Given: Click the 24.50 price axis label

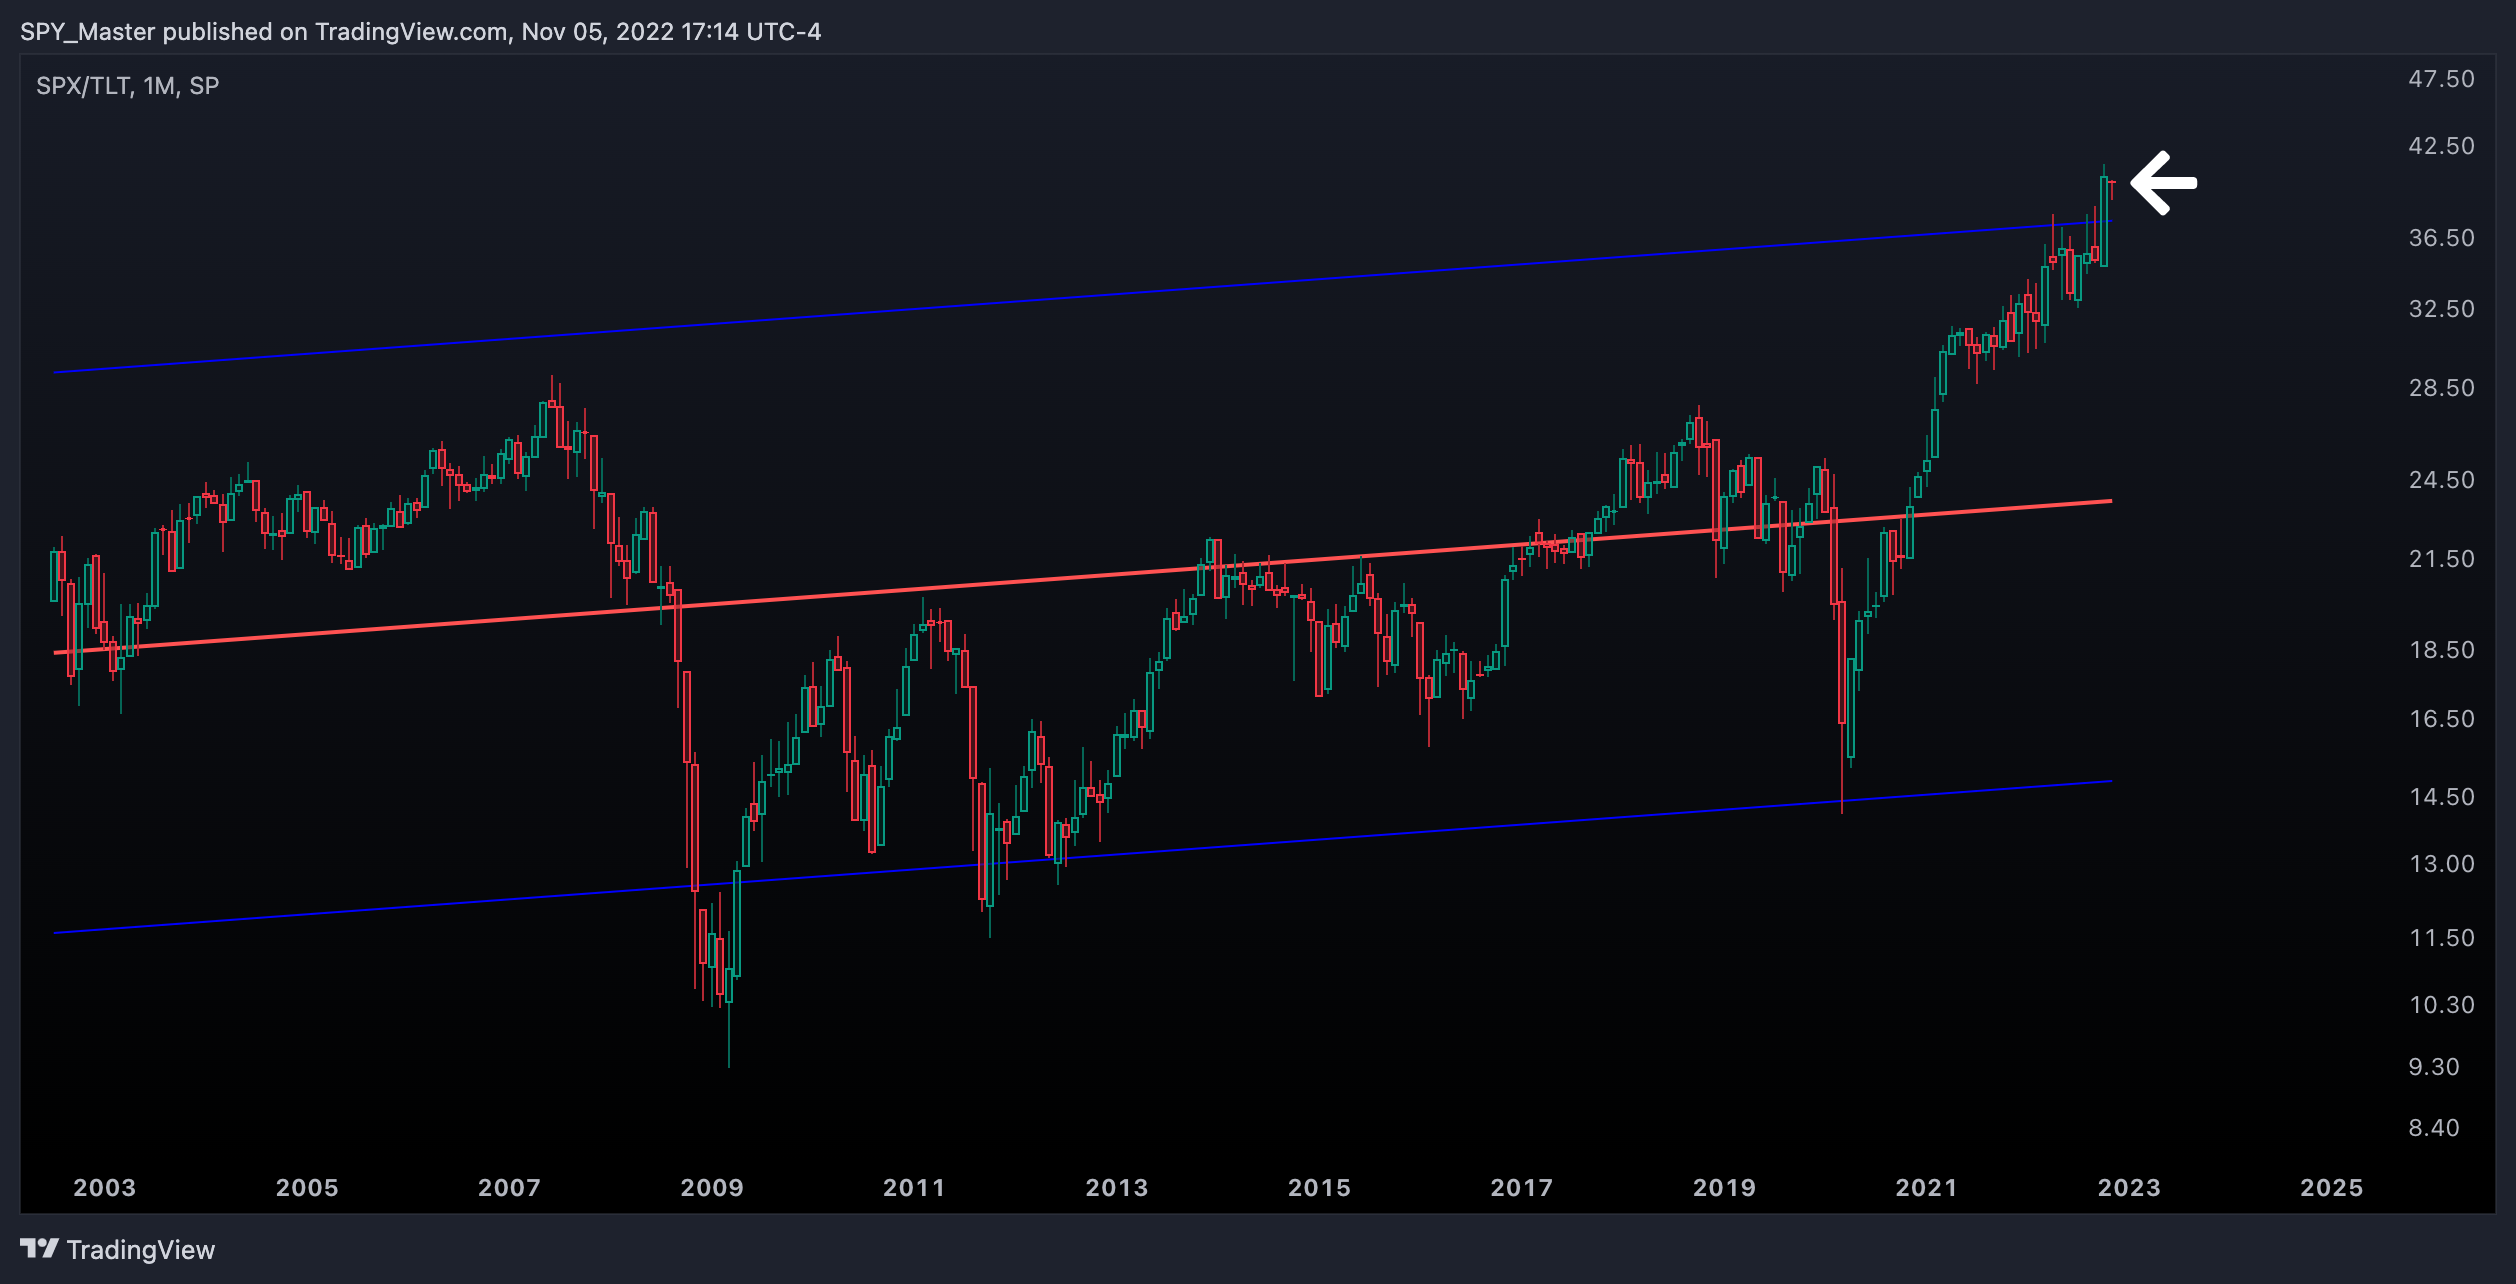Looking at the screenshot, I should coord(2441,480).
